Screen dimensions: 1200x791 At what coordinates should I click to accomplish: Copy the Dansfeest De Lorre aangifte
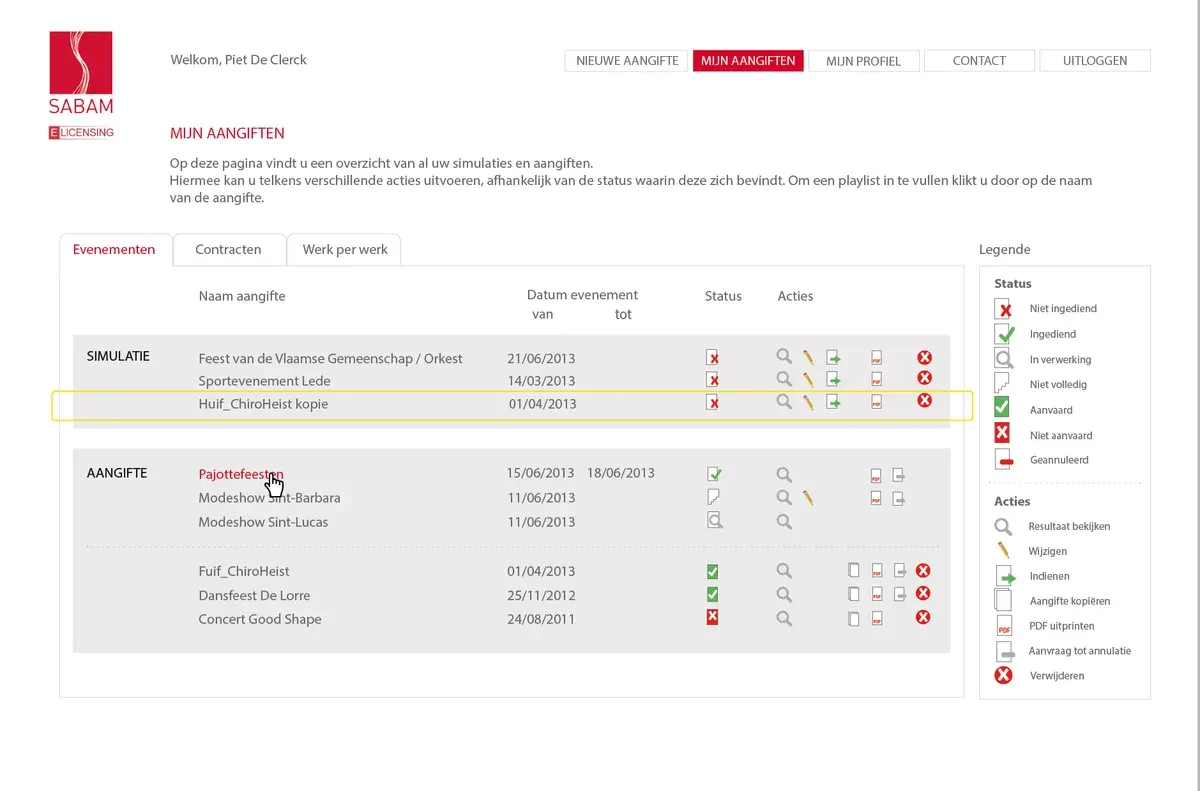853,594
